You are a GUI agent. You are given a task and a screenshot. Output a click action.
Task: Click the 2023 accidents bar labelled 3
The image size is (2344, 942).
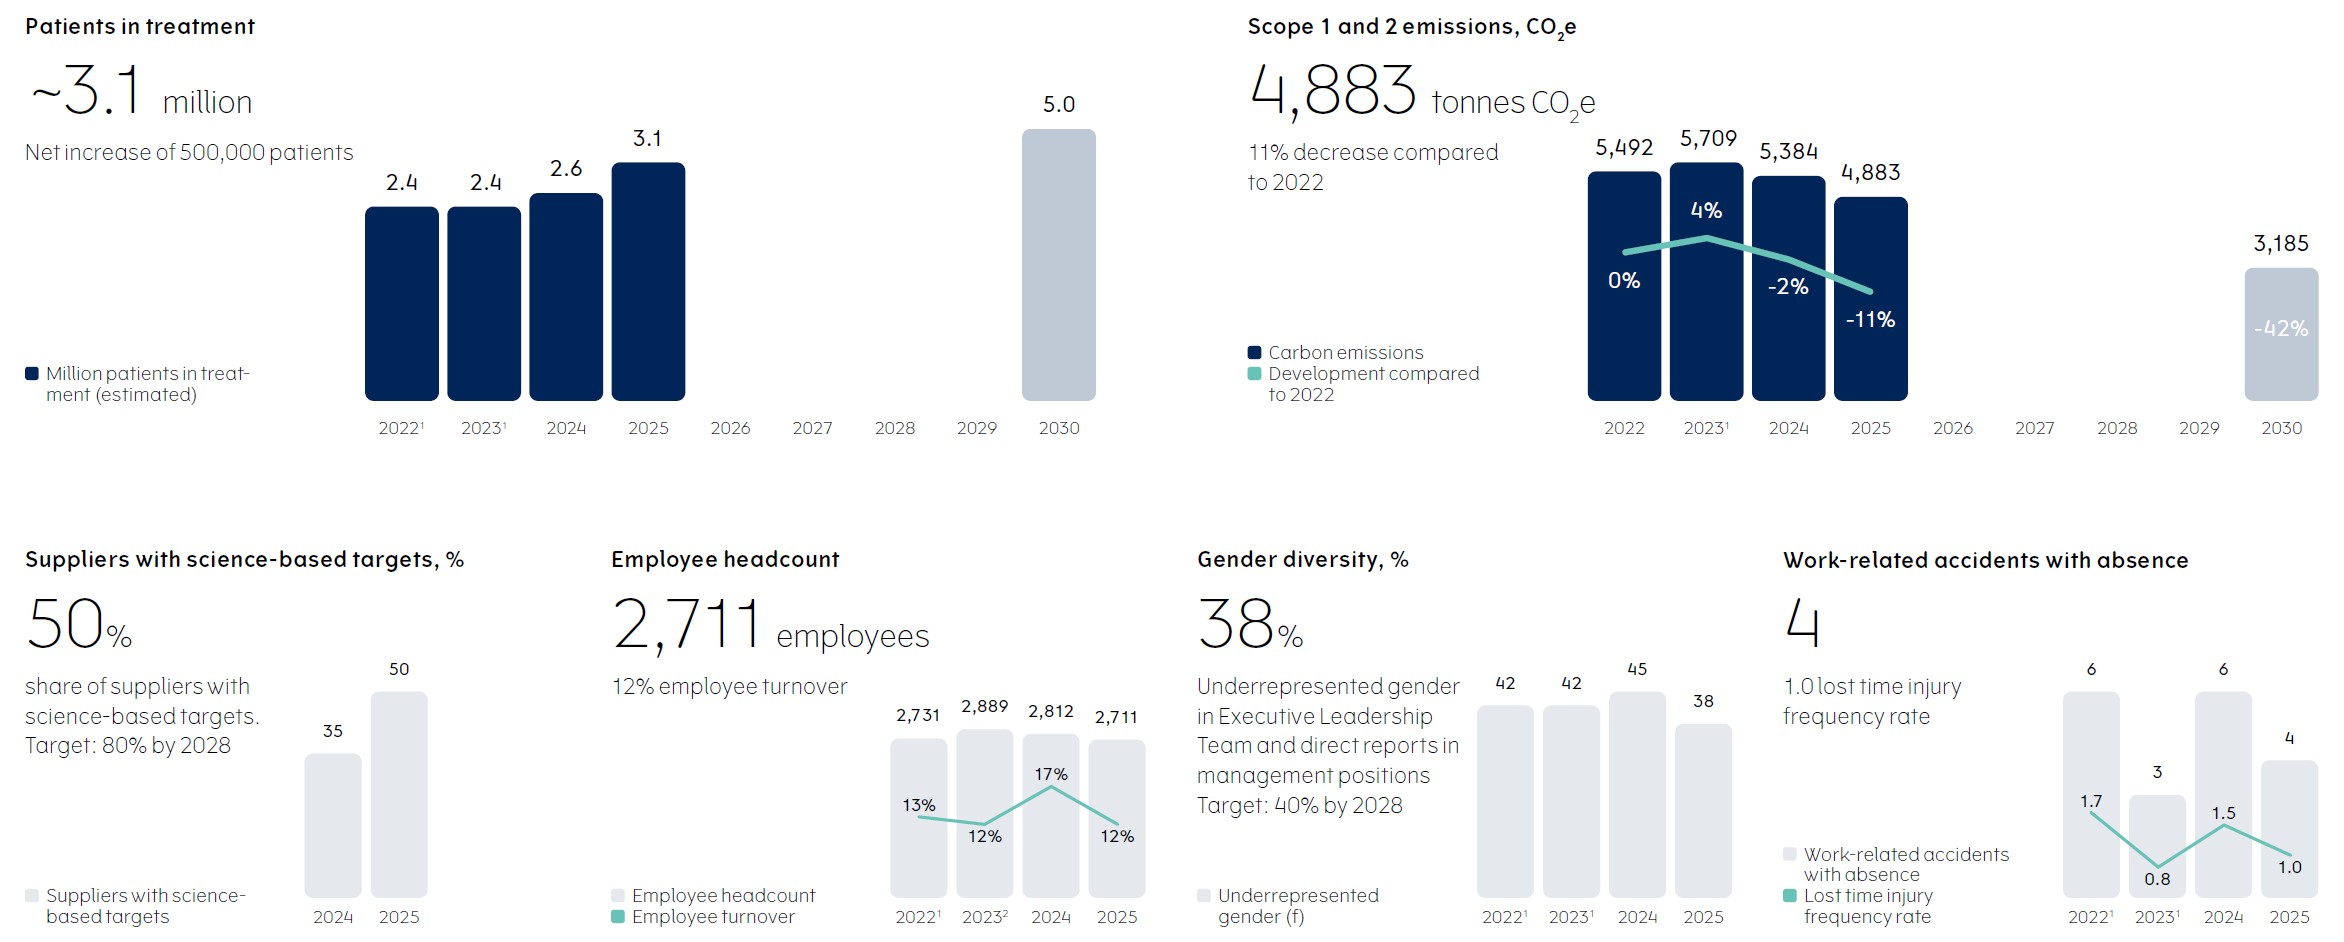click(x=2157, y=846)
